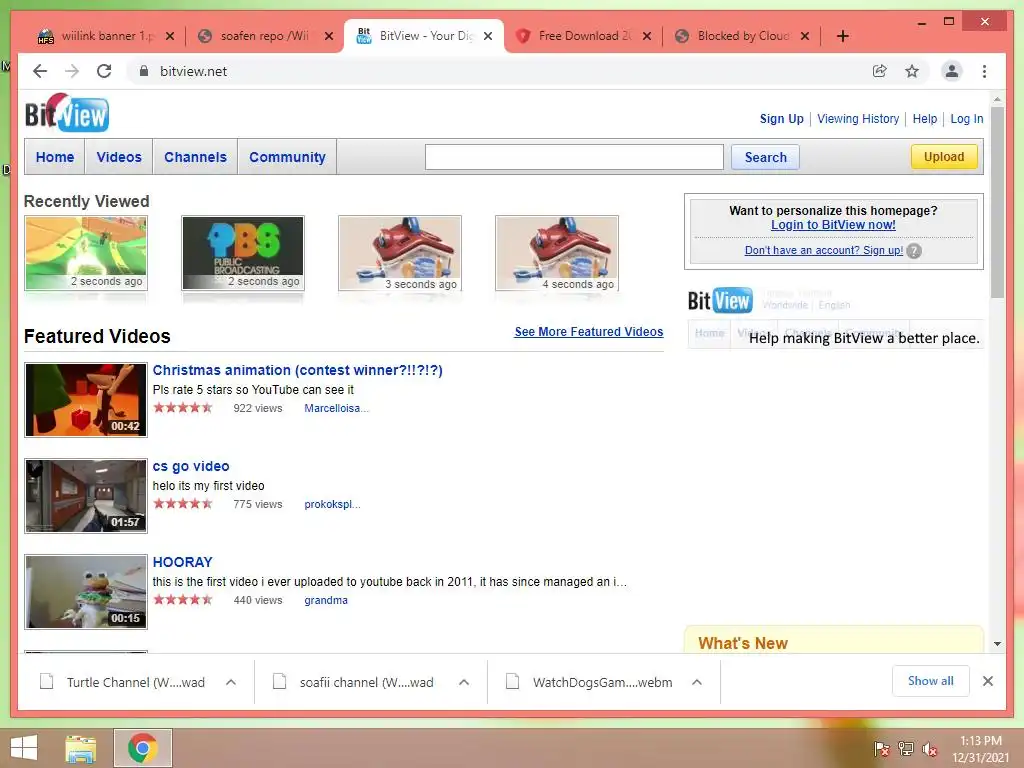Click the scrollbar down arrow

click(997, 644)
